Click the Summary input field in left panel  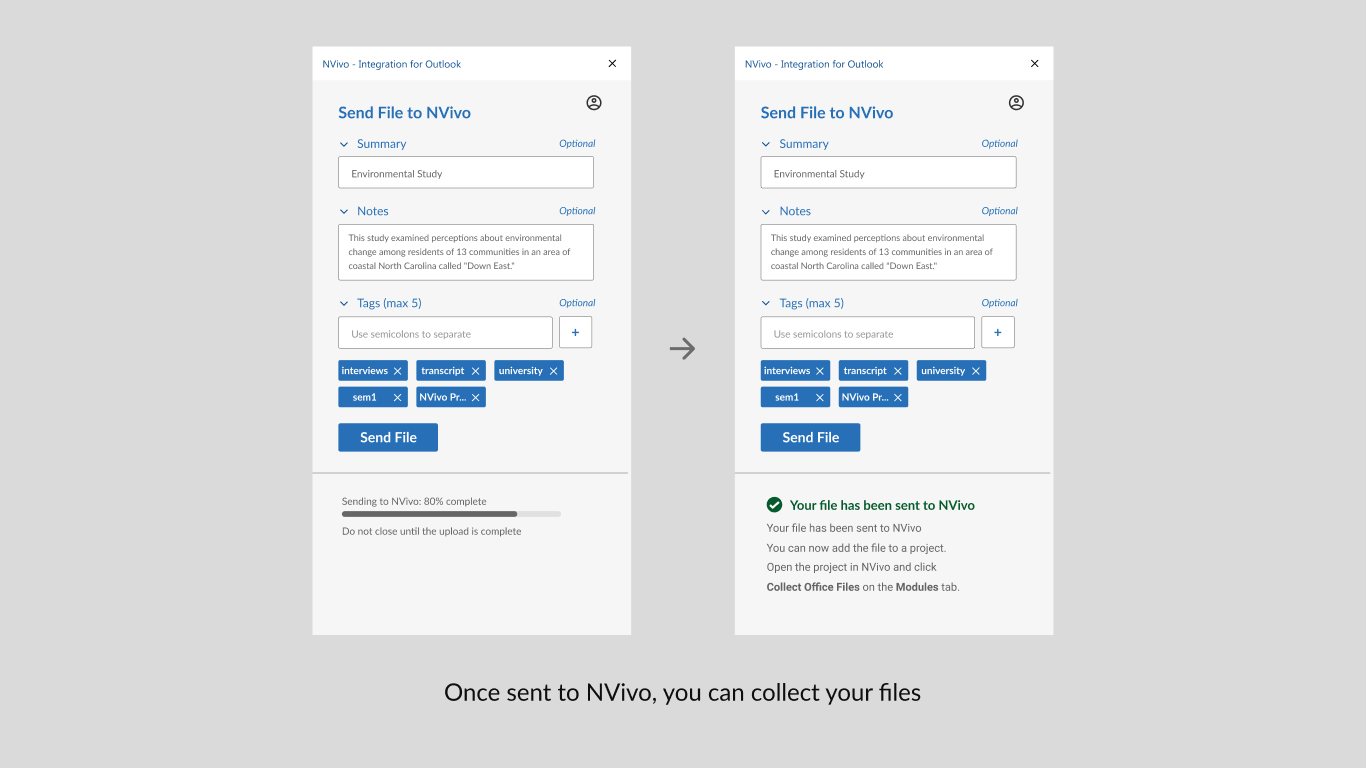(x=466, y=172)
